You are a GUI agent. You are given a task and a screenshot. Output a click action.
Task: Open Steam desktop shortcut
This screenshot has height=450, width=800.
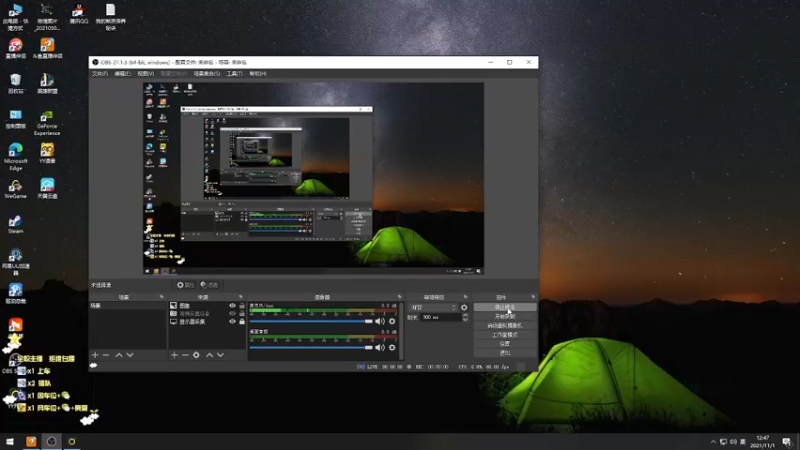coord(15,224)
